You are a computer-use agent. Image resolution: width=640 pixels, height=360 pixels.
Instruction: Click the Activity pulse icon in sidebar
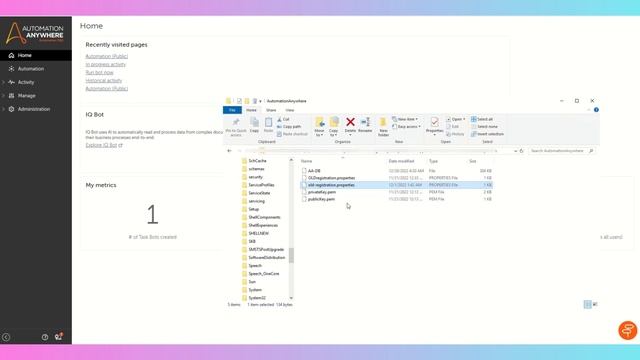pos(11,82)
